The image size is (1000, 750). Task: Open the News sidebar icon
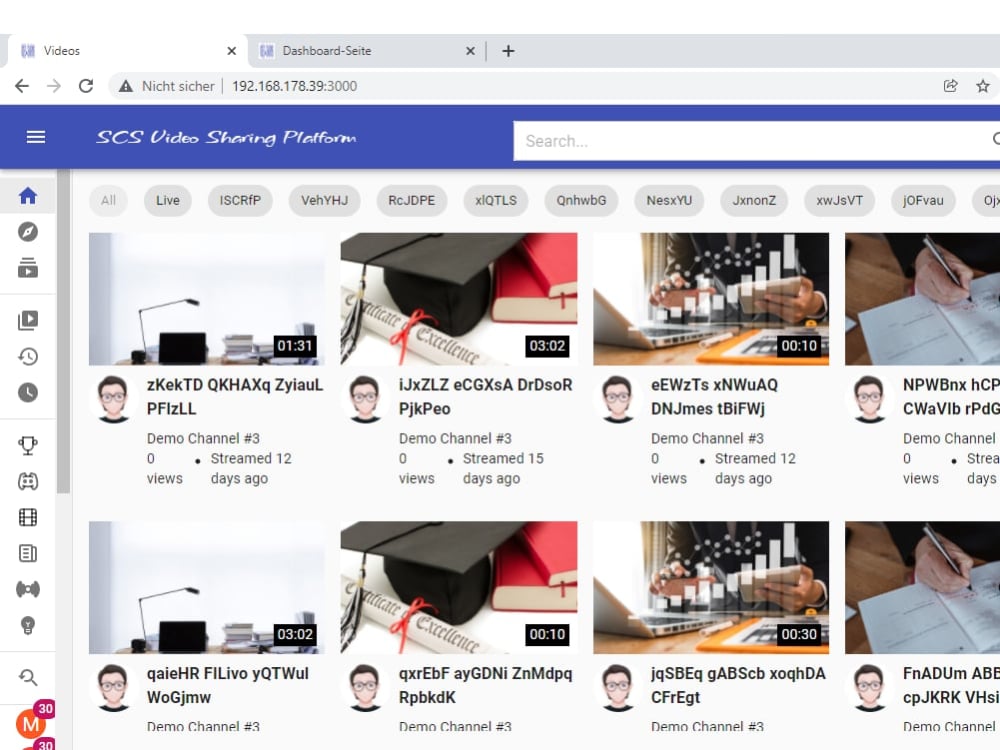pos(27,553)
